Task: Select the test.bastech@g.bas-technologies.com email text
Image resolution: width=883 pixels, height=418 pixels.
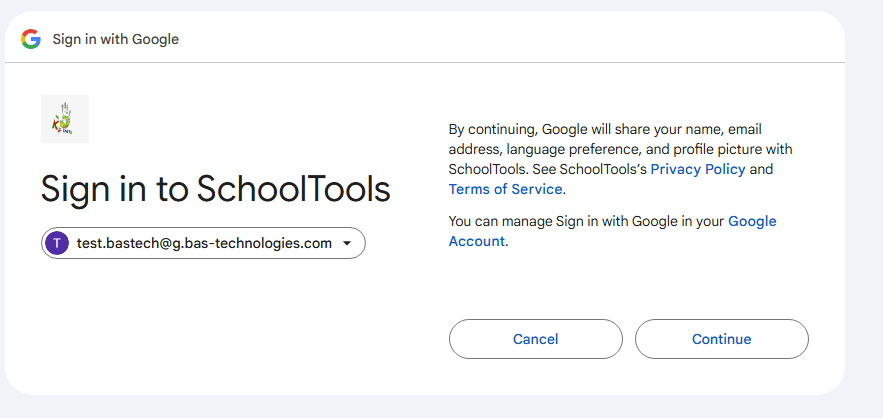Action: pos(204,243)
